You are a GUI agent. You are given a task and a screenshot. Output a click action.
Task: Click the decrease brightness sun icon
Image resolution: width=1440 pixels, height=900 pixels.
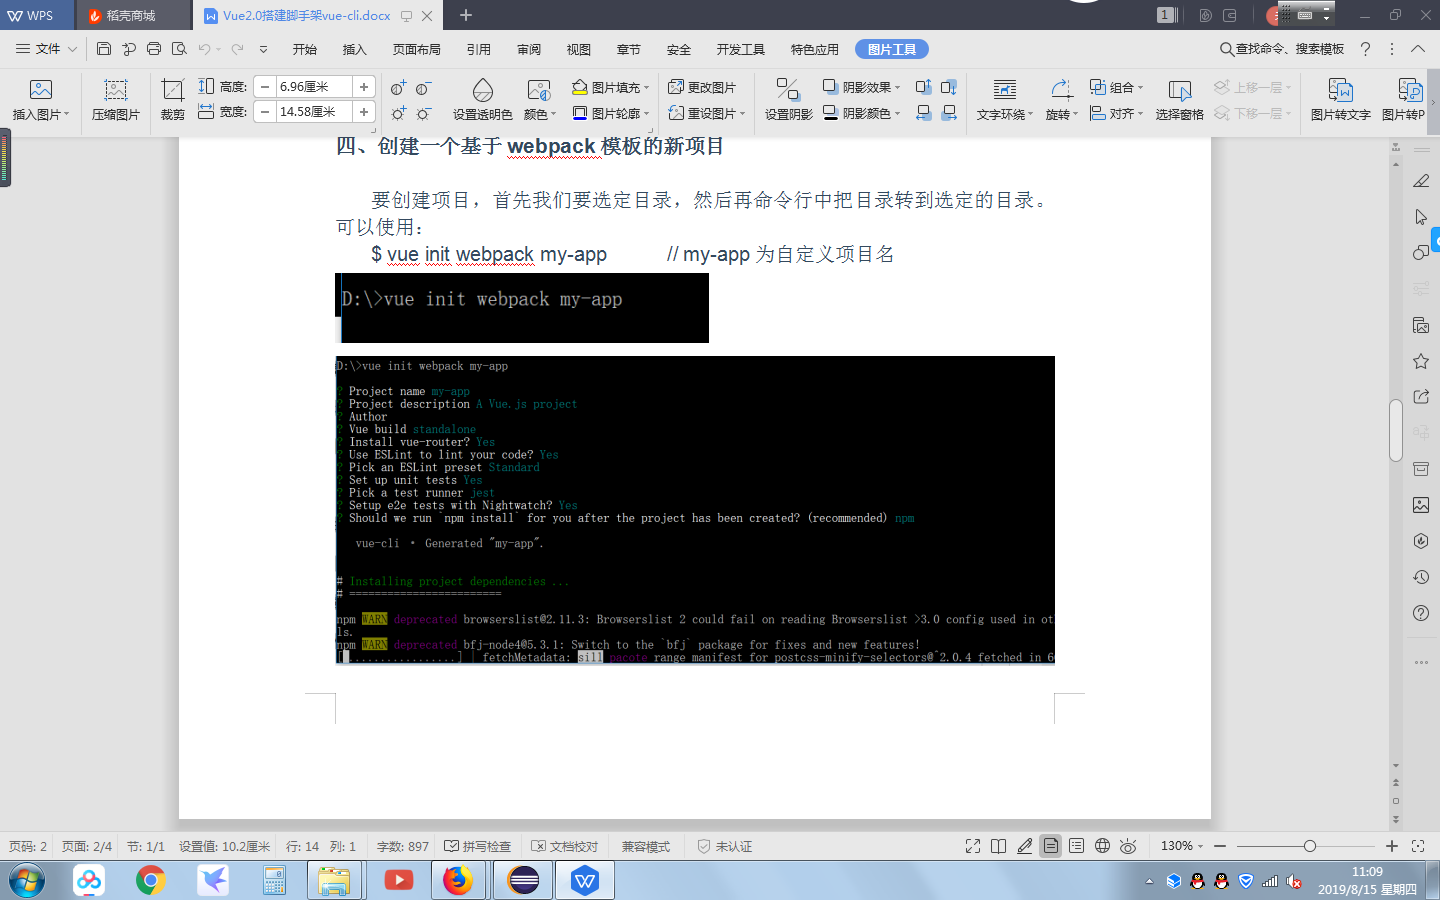(424, 113)
